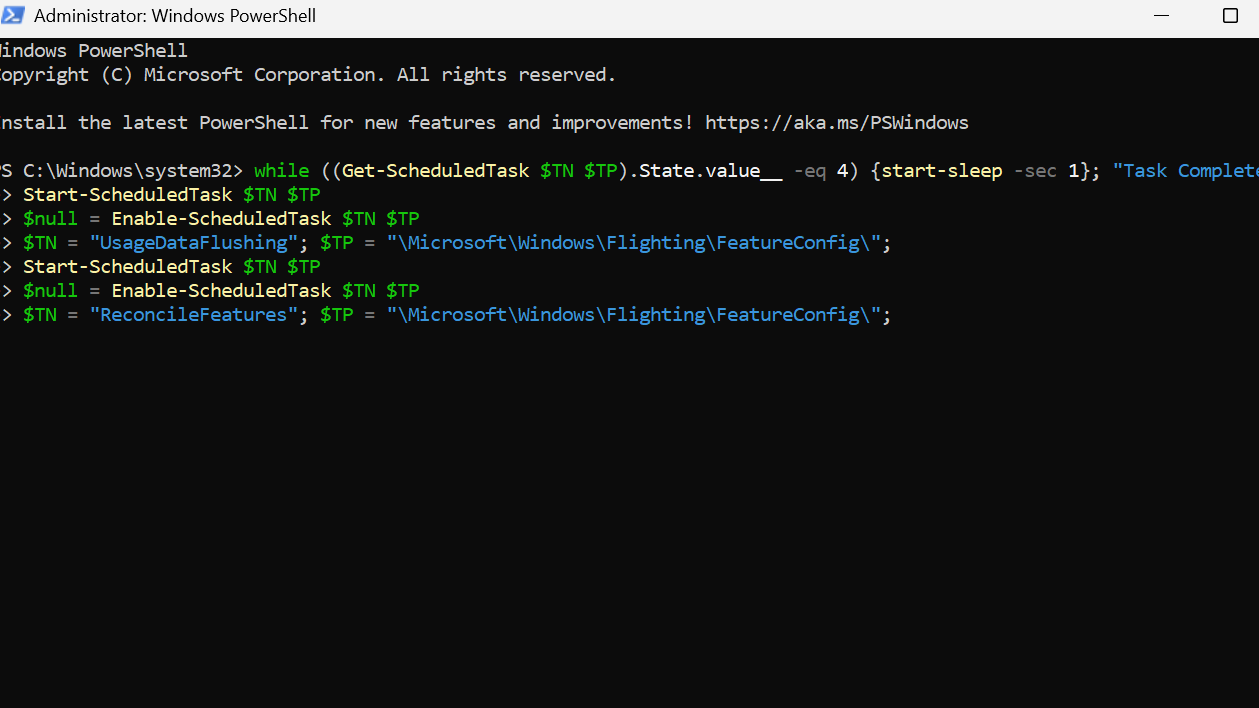Click the 'start-sleep' command text

click(x=941, y=171)
